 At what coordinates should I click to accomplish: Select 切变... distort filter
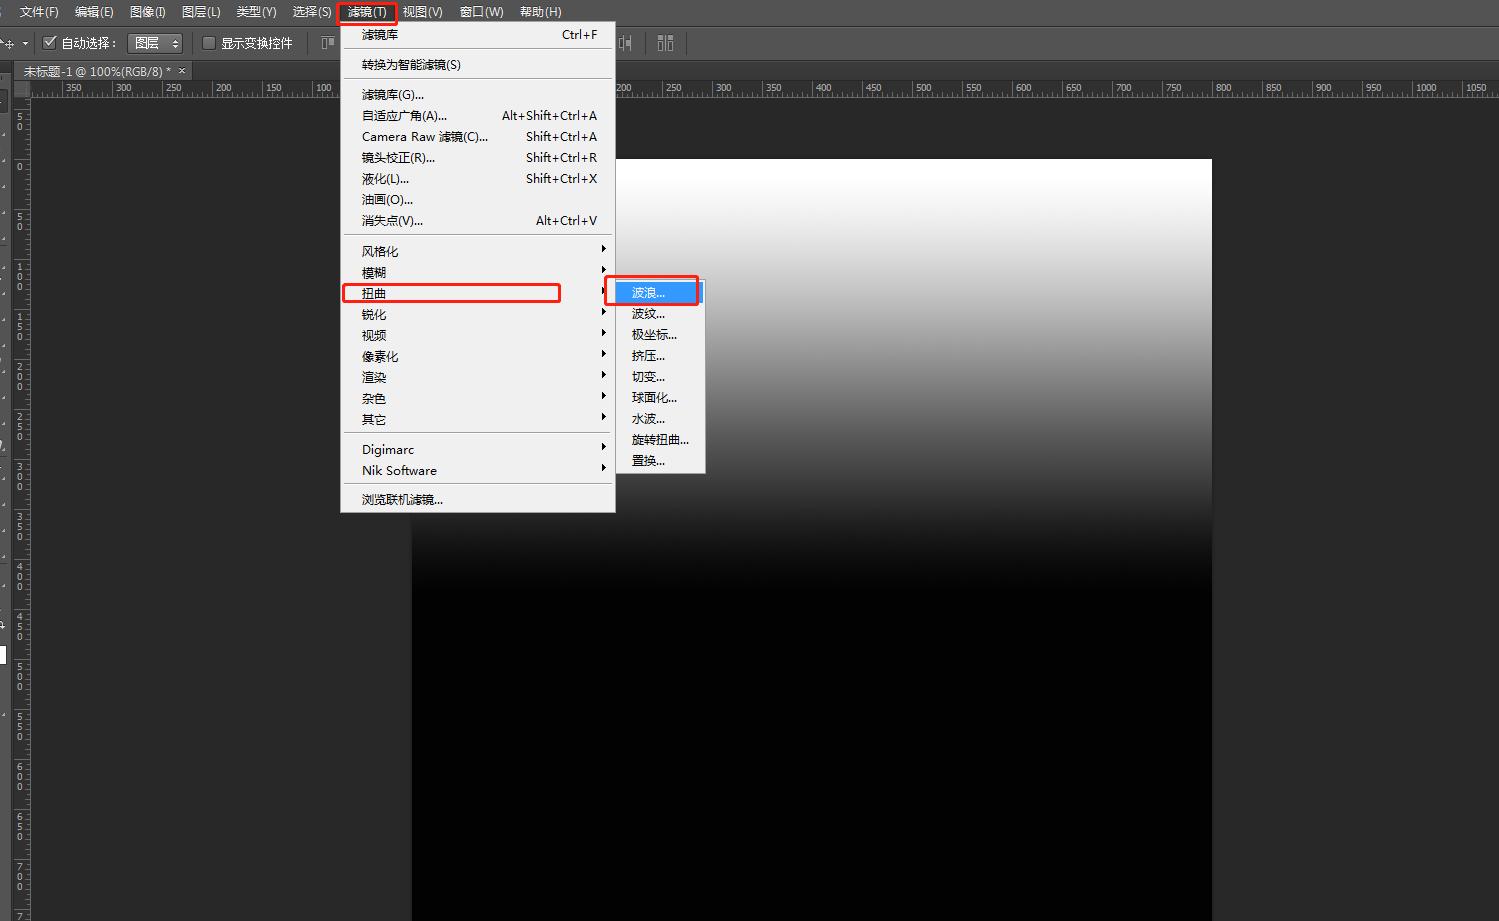coord(660,377)
